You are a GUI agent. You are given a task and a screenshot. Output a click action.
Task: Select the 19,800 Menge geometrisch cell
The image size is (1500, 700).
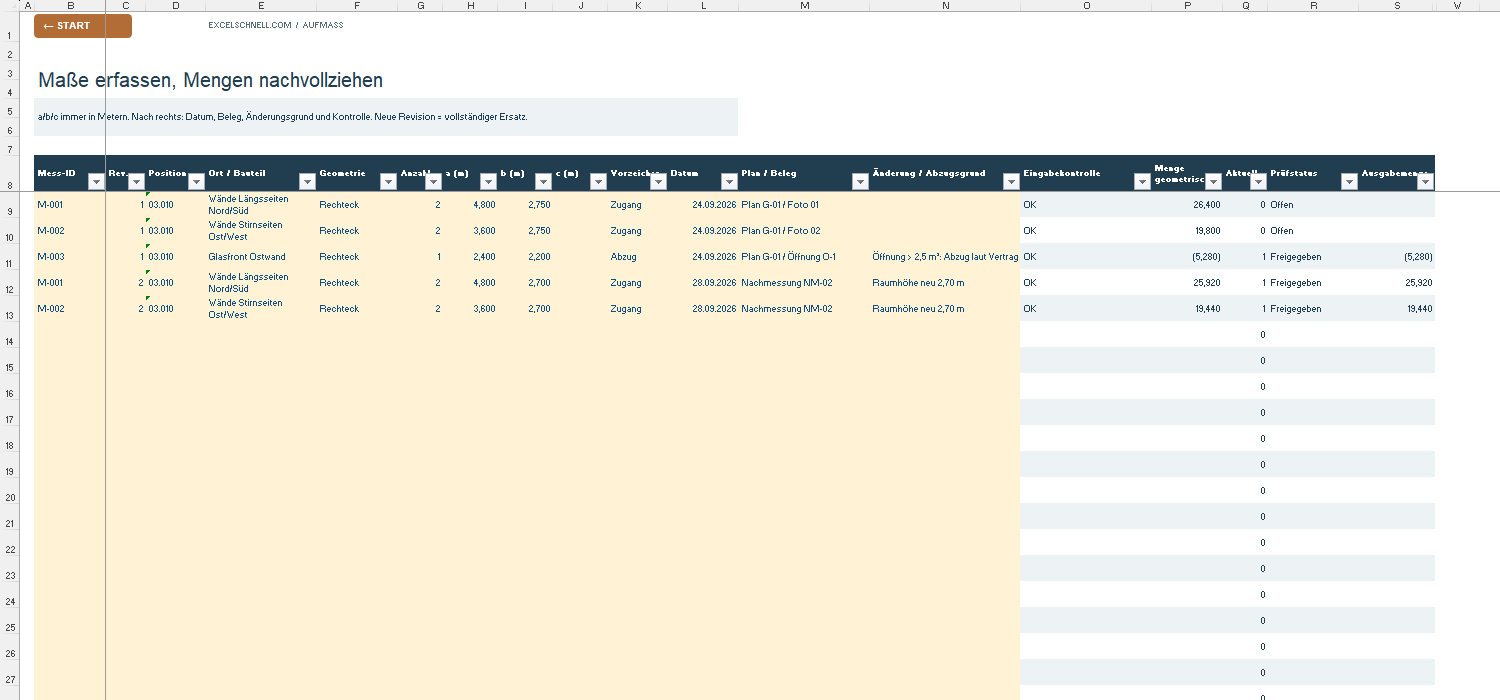1187,231
